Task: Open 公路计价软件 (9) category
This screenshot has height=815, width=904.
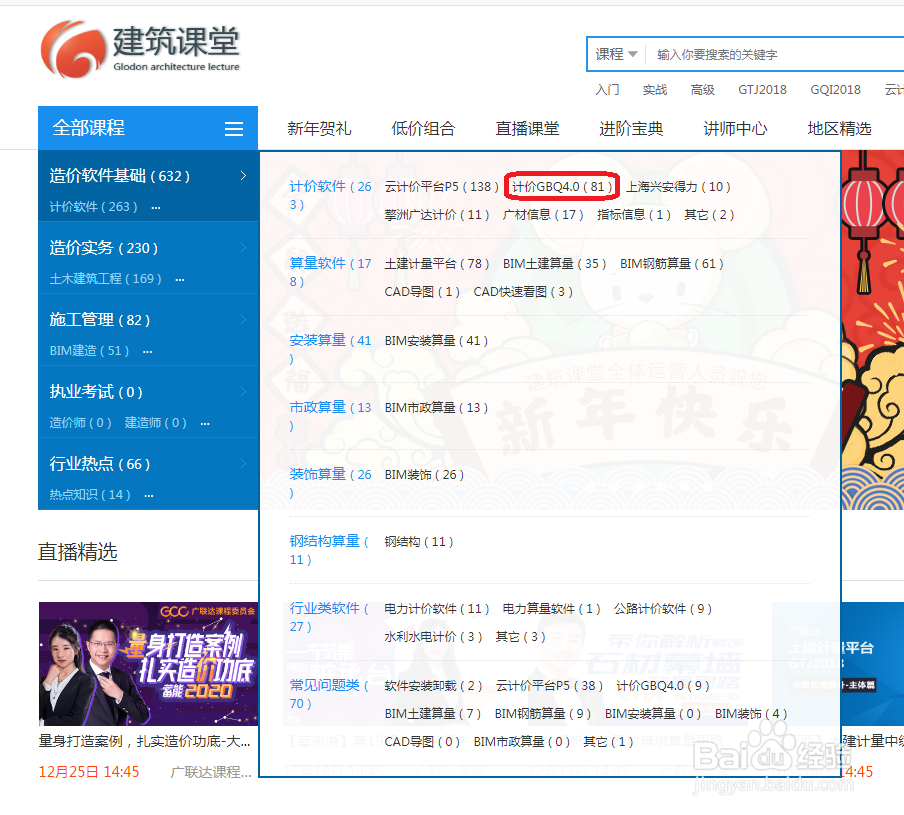Action: point(663,609)
